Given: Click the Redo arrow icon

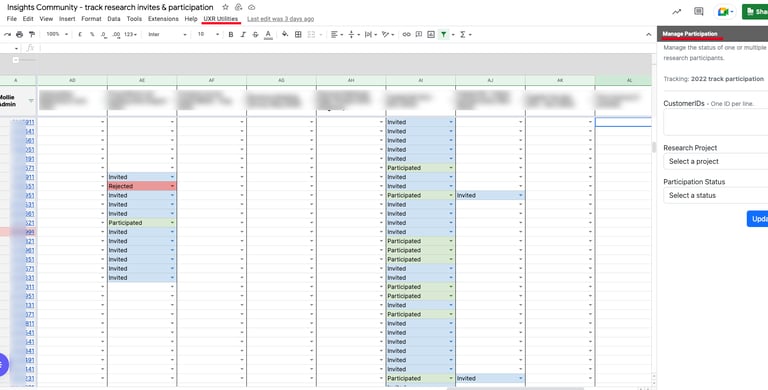Looking at the screenshot, I should point(7,34).
